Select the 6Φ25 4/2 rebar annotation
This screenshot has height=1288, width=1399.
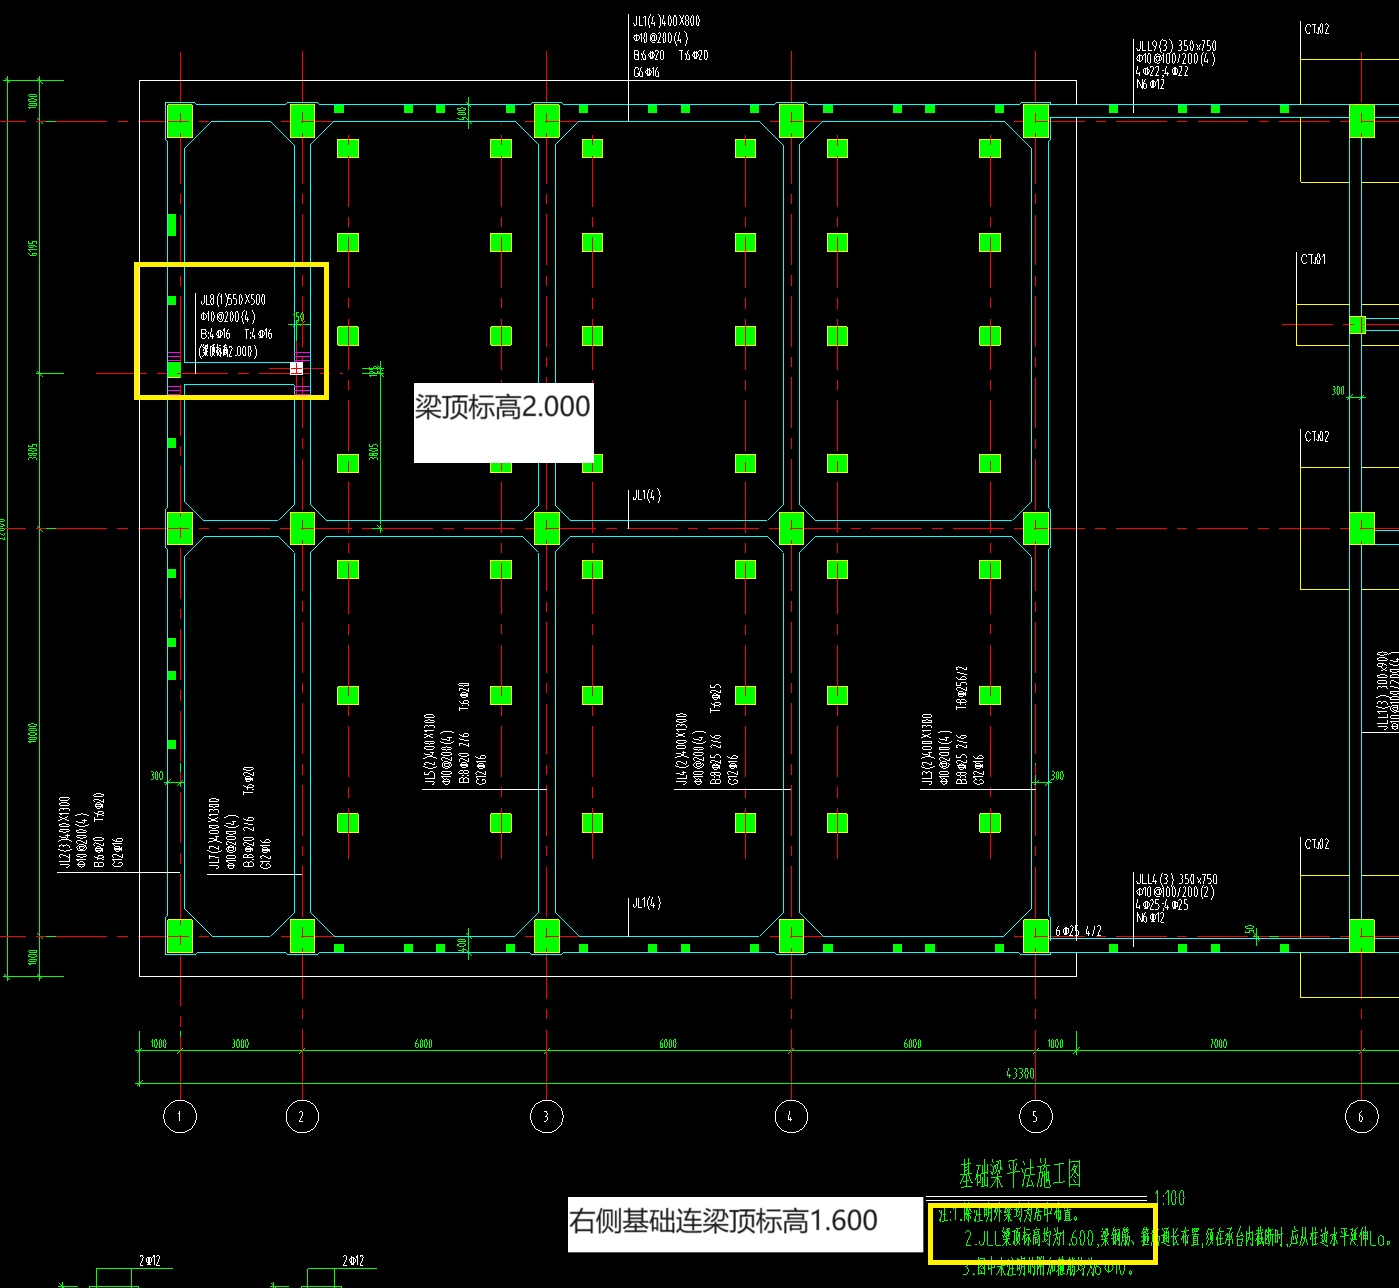1078,931
